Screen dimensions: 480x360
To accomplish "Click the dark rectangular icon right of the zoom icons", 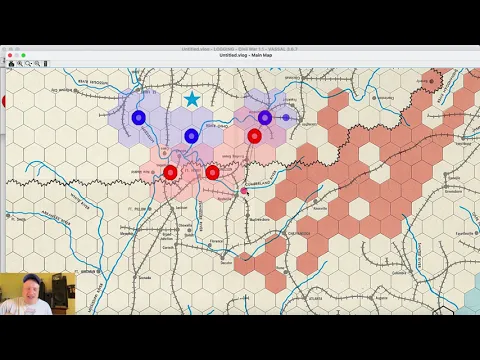I will (45, 64).
